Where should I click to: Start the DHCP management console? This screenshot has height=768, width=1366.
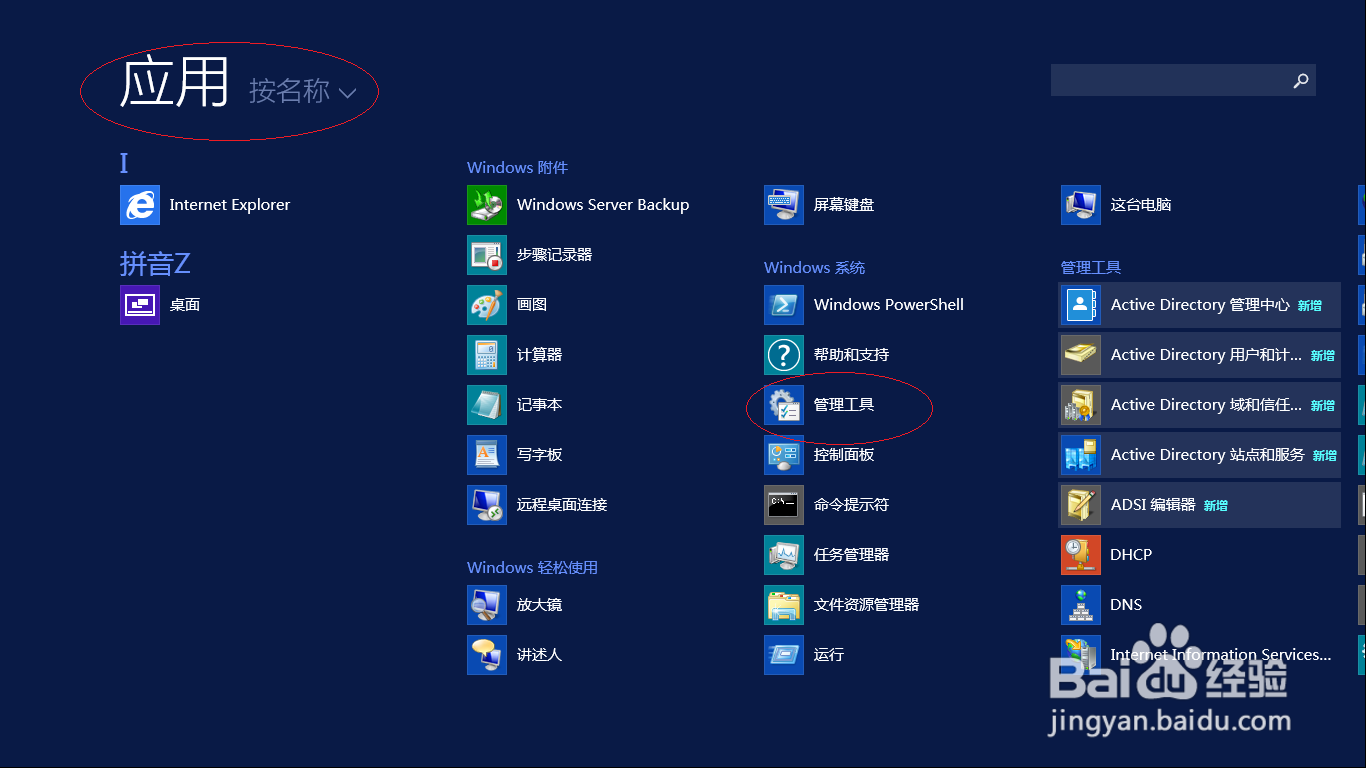pos(1130,555)
